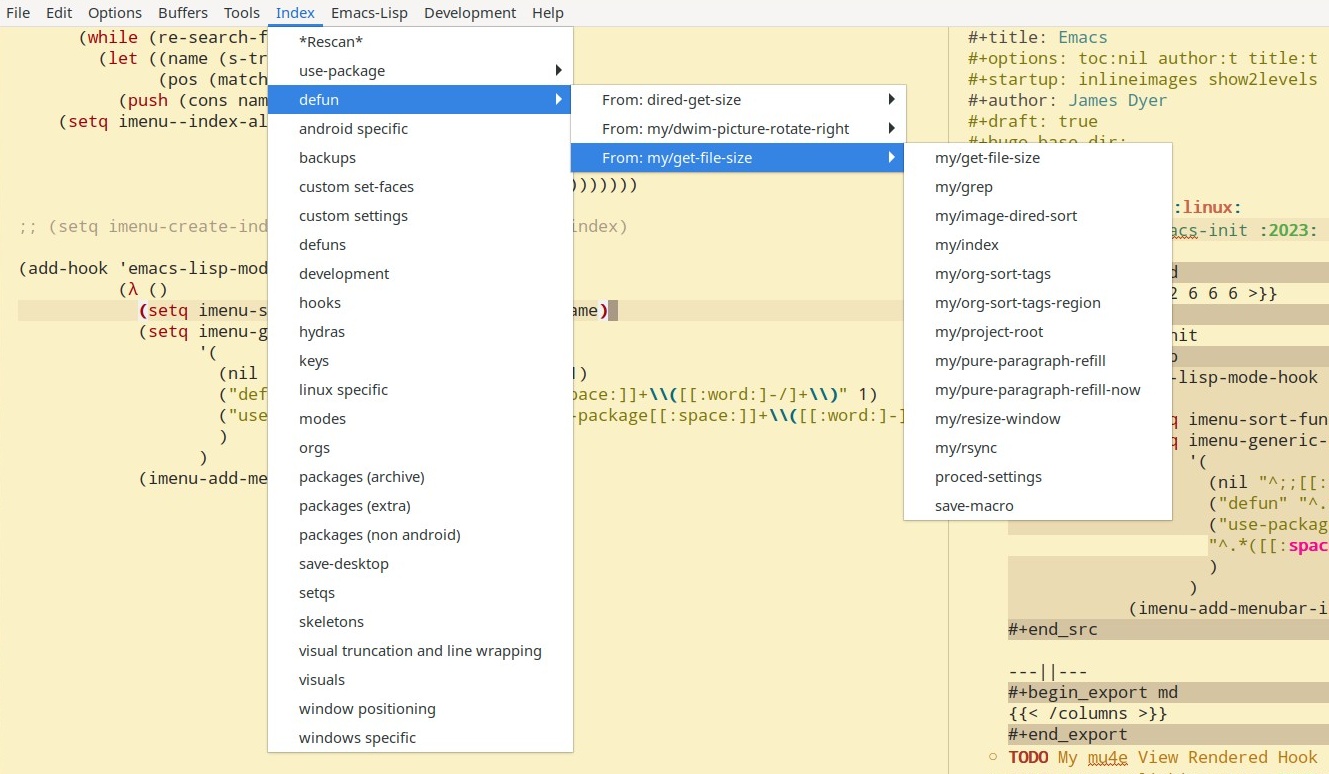Open the Development menu
Viewport: 1329px width, 774px height.
[x=470, y=12]
